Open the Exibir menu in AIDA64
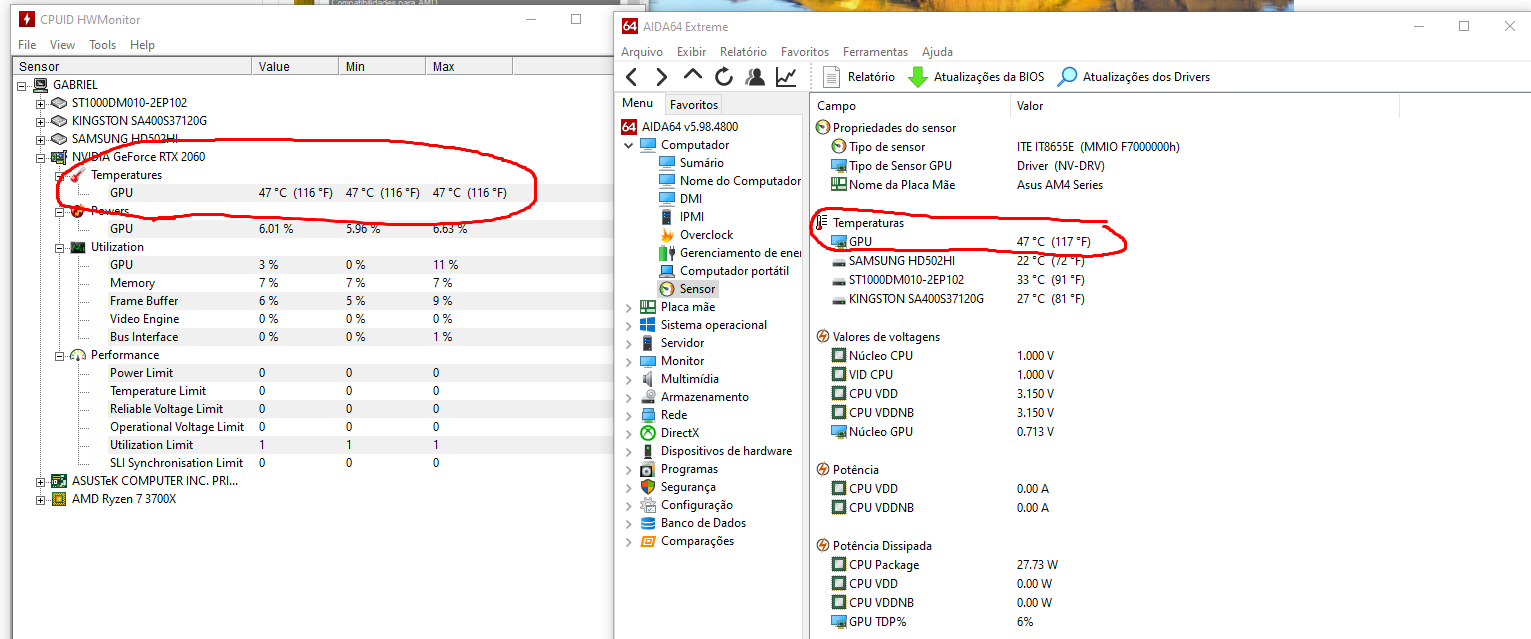Screen dimensions: 1531x639 (x=691, y=52)
